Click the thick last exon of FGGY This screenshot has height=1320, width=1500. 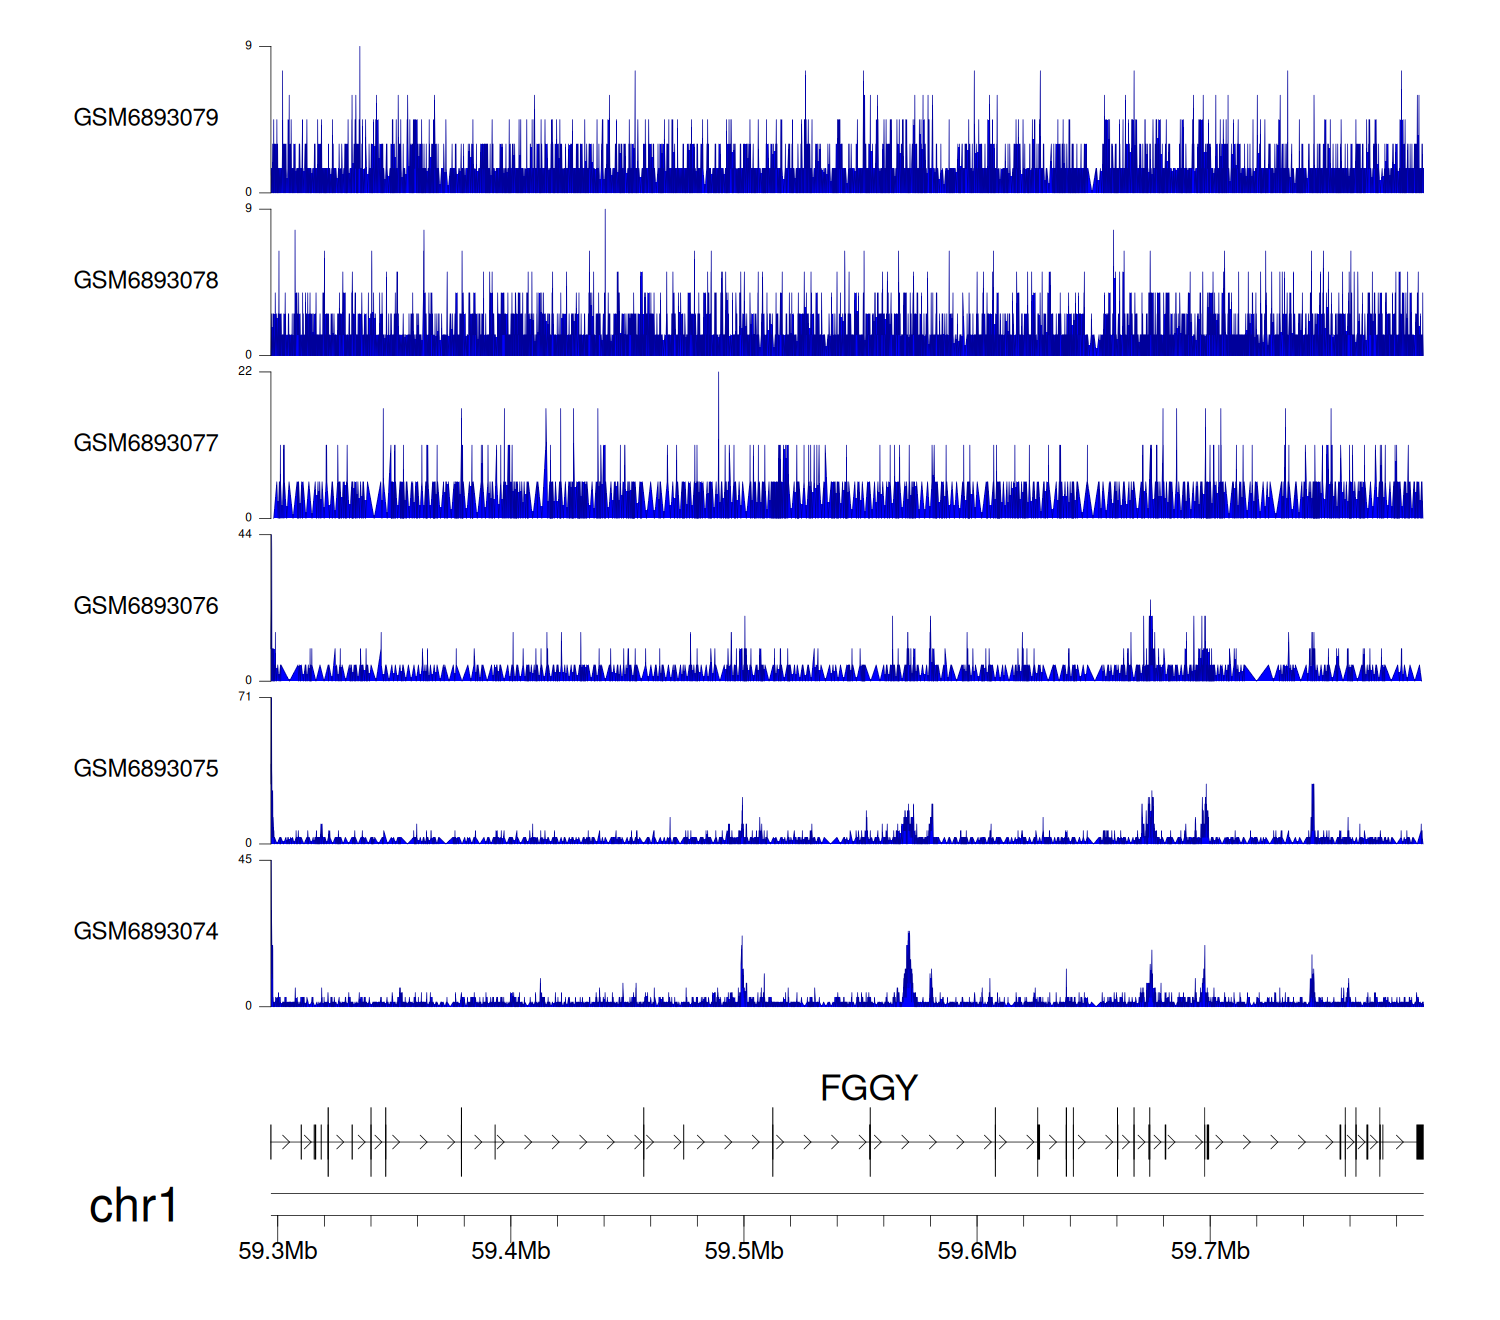pyautogui.click(x=1419, y=1142)
